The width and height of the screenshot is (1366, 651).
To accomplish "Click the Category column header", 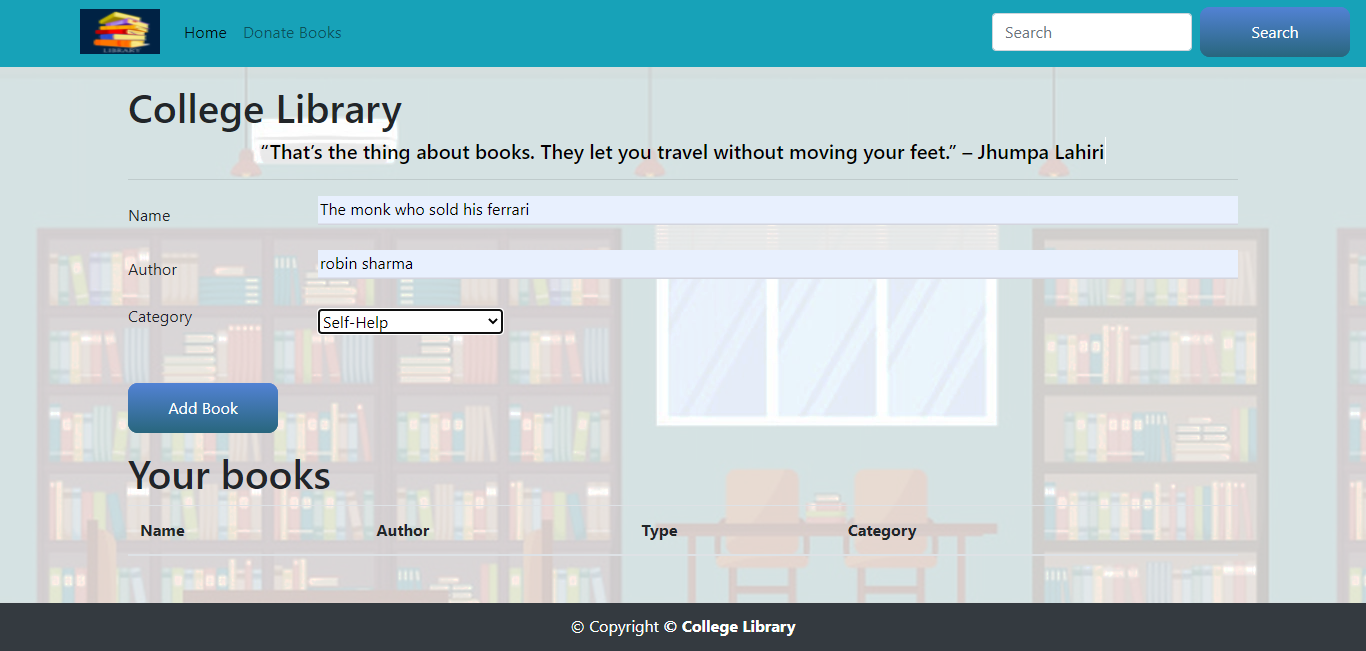I will 882,531.
